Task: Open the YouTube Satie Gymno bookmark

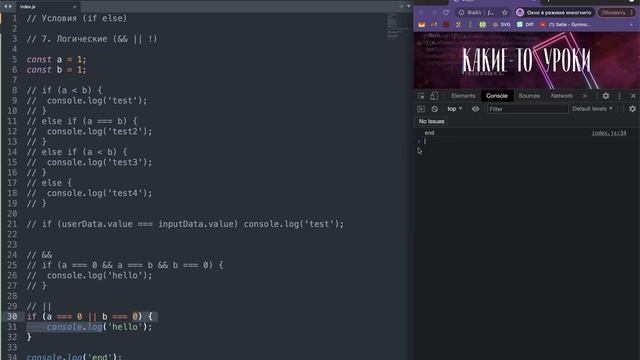Action: [x=565, y=25]
